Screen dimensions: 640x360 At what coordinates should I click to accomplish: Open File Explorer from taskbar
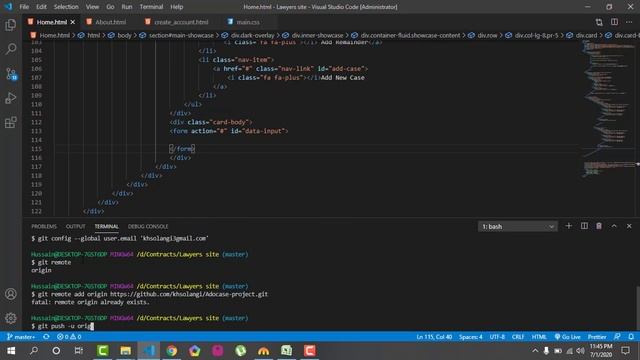point(126,351)
